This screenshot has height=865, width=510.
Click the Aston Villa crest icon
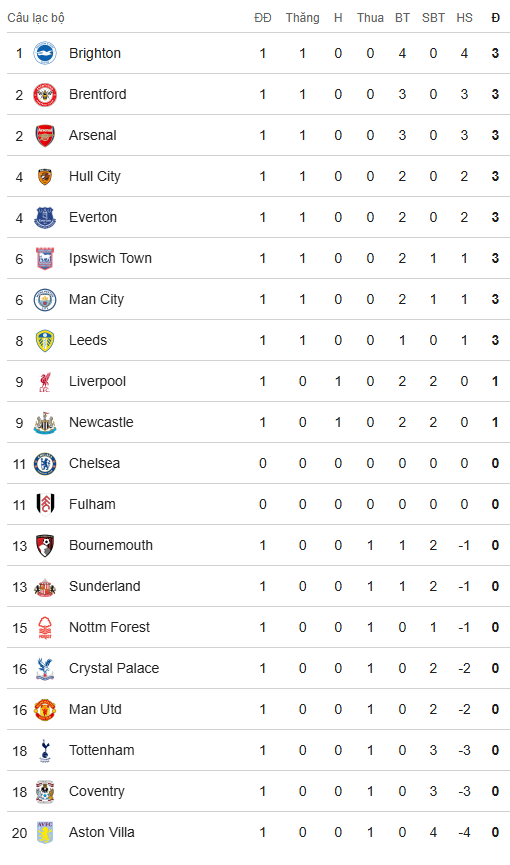click(x=45, y=832)
